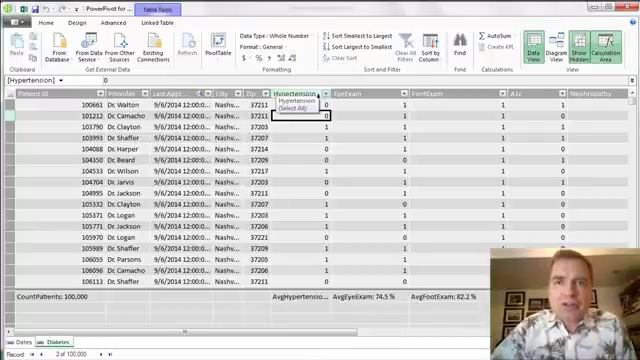The height and width of the screenshot is (360, 640).
Task: Open the Provider column filter dropdown
Action: pos(145,94)
